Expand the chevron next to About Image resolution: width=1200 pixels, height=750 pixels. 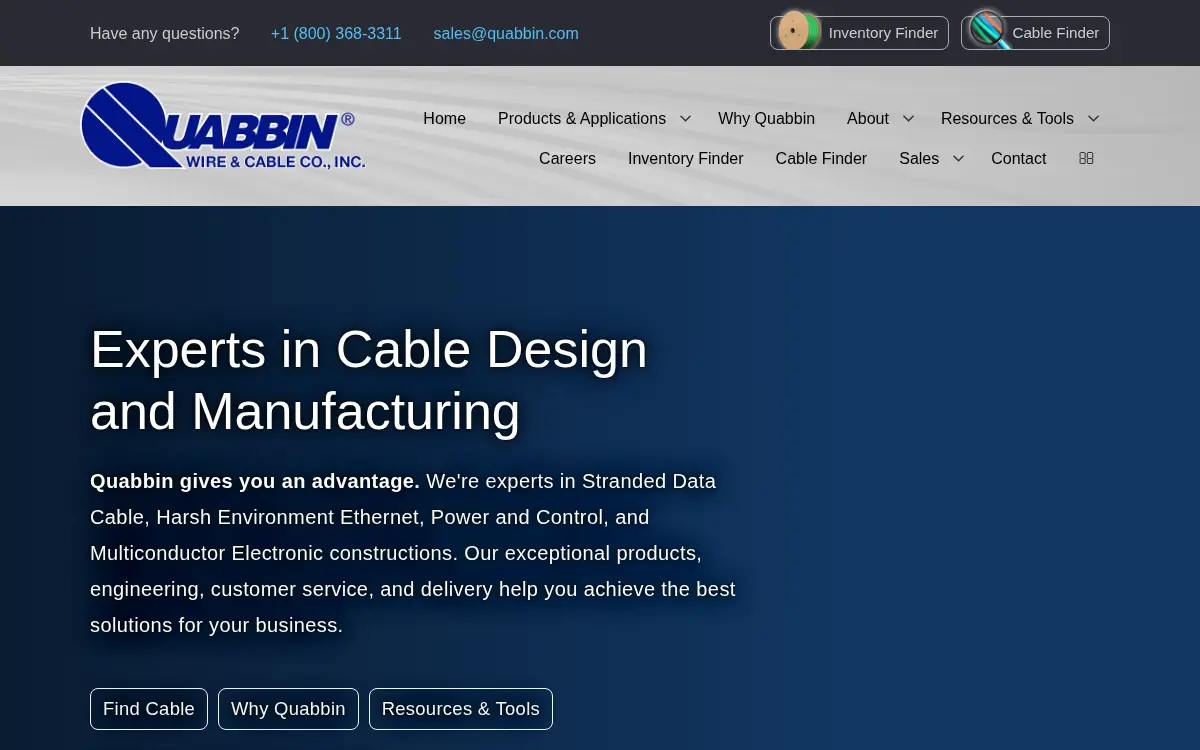point(908,118)
